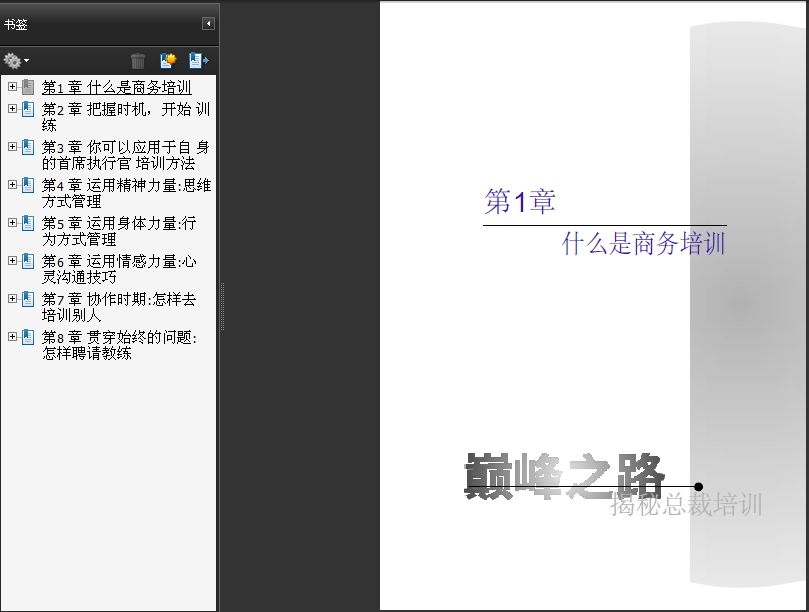The height and width of the screenshot is (612, 809).
Task: Expand the 第8章 贯穿始终的问题 bookmark
Action: click(12, 336)
